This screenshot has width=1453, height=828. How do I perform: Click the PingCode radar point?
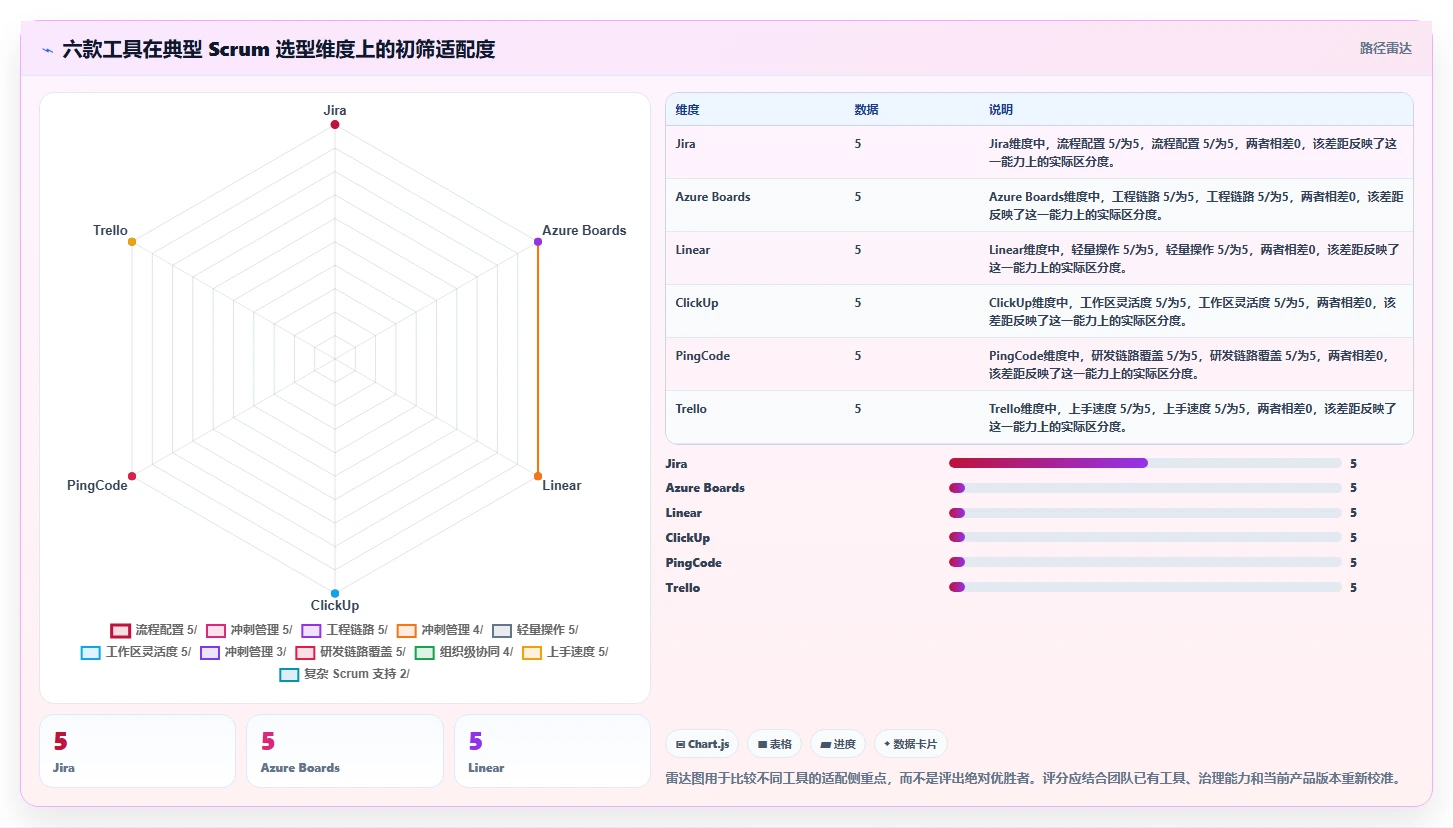point(132,476)
